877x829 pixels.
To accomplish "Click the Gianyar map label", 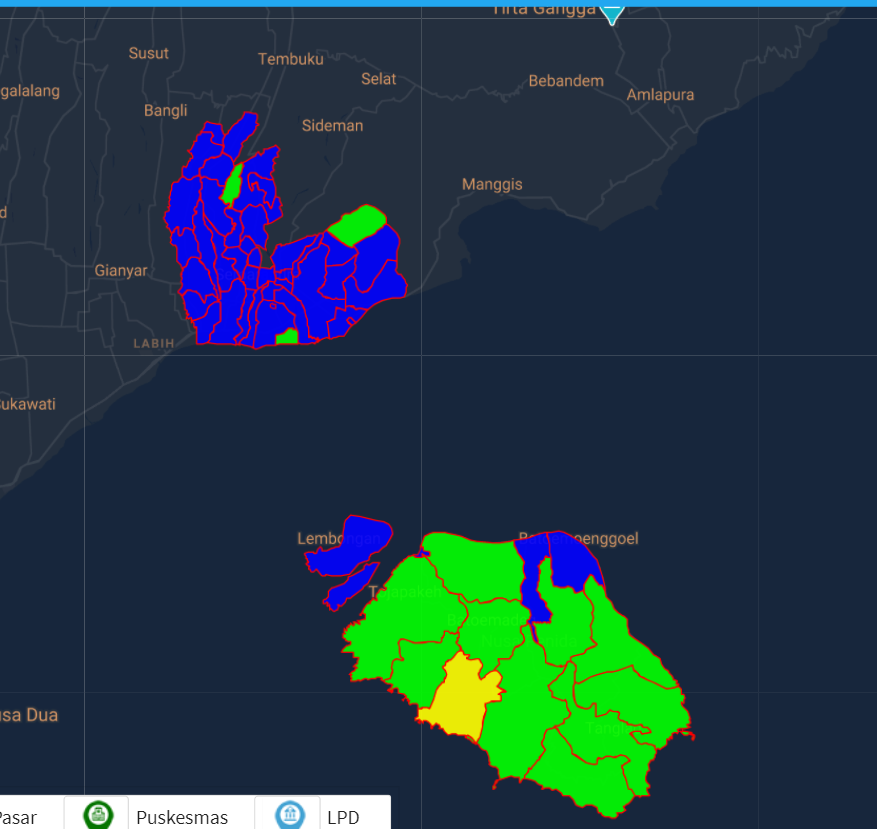I will point(121,270).
